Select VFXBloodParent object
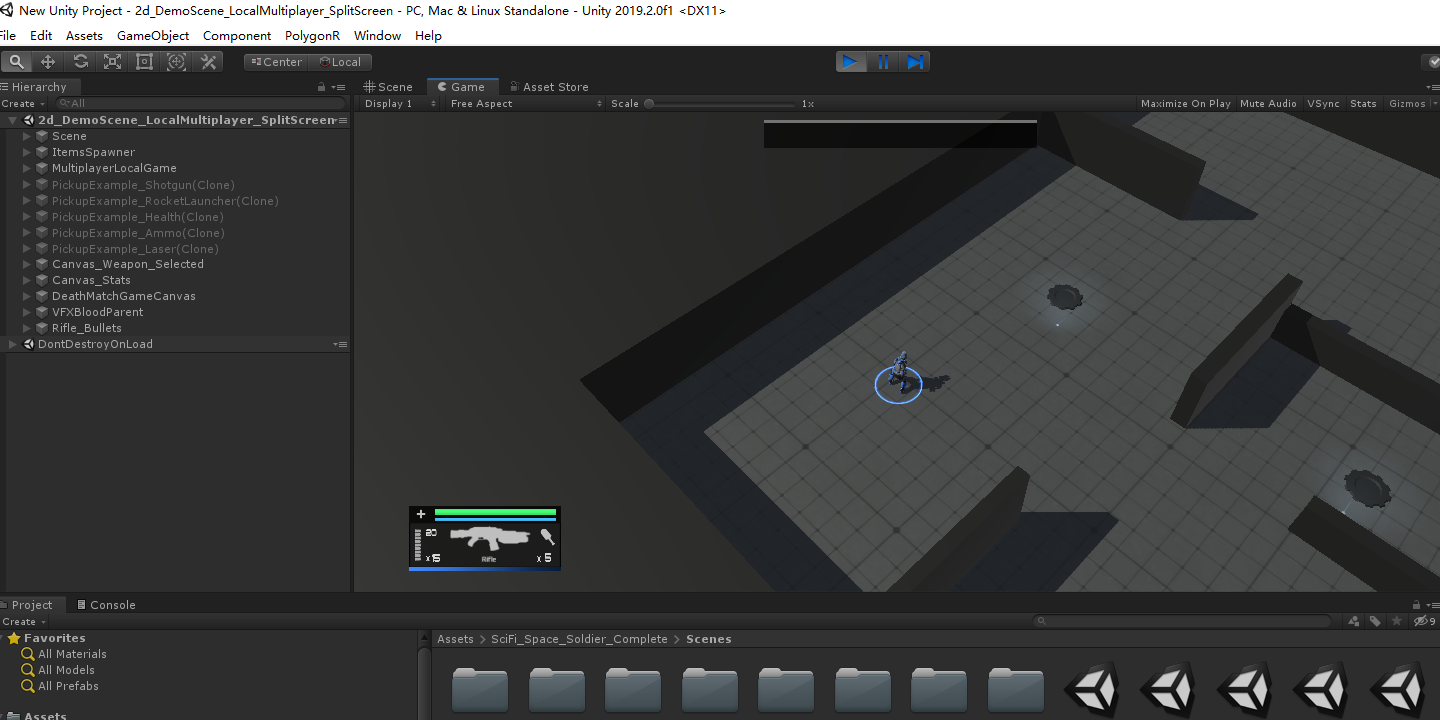1440x720 pixels. [97, 312]
